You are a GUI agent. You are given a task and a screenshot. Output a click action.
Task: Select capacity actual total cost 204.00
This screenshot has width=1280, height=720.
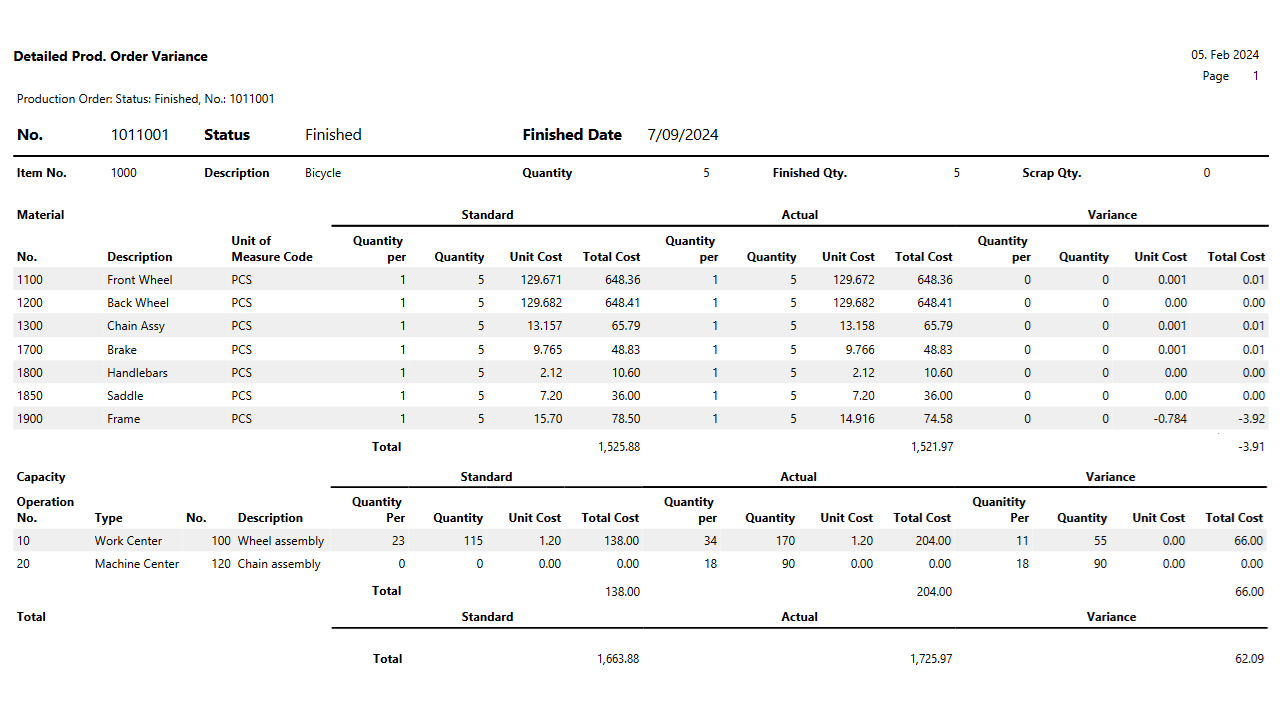click(x=934, y=541)
